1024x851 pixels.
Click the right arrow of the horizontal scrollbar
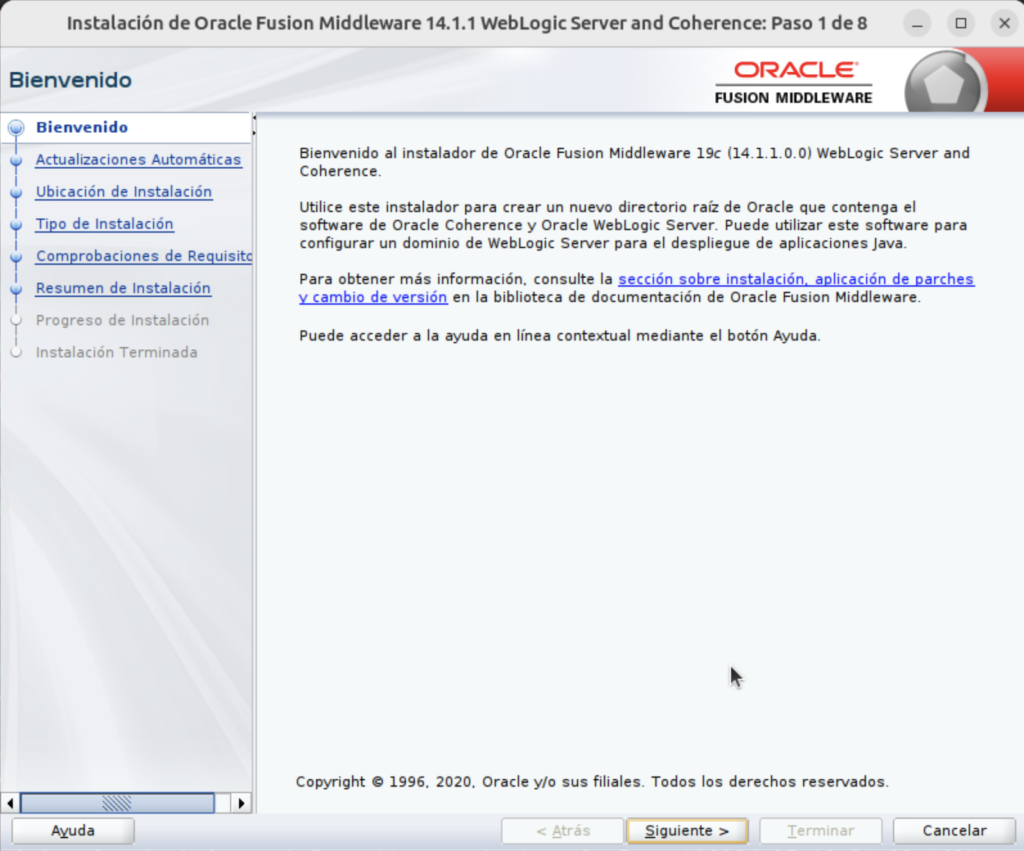(x=241, y=802)
